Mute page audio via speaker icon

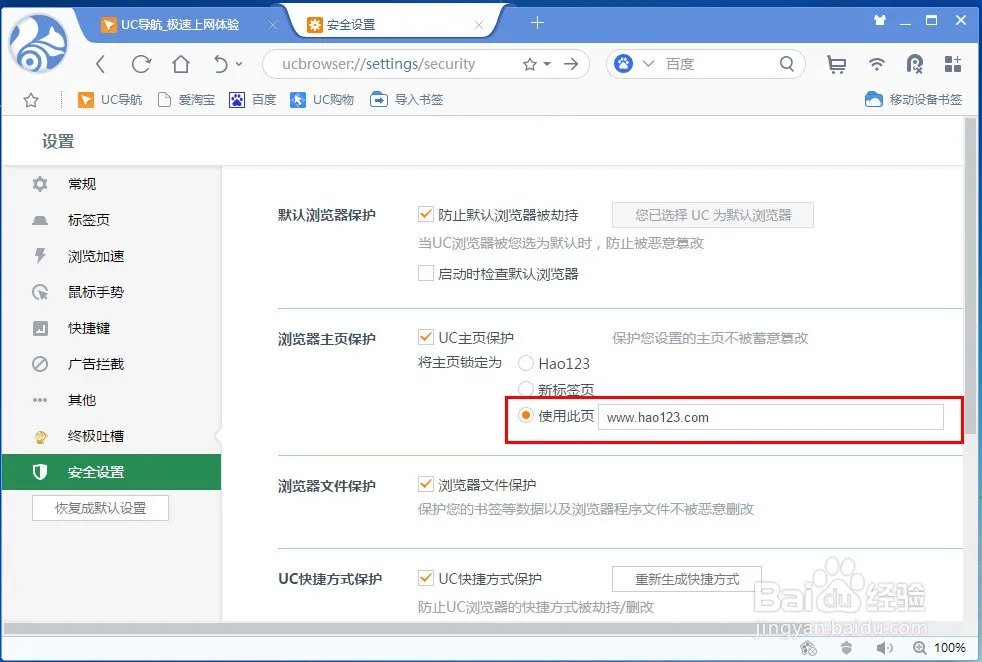[x=884, y=648]
